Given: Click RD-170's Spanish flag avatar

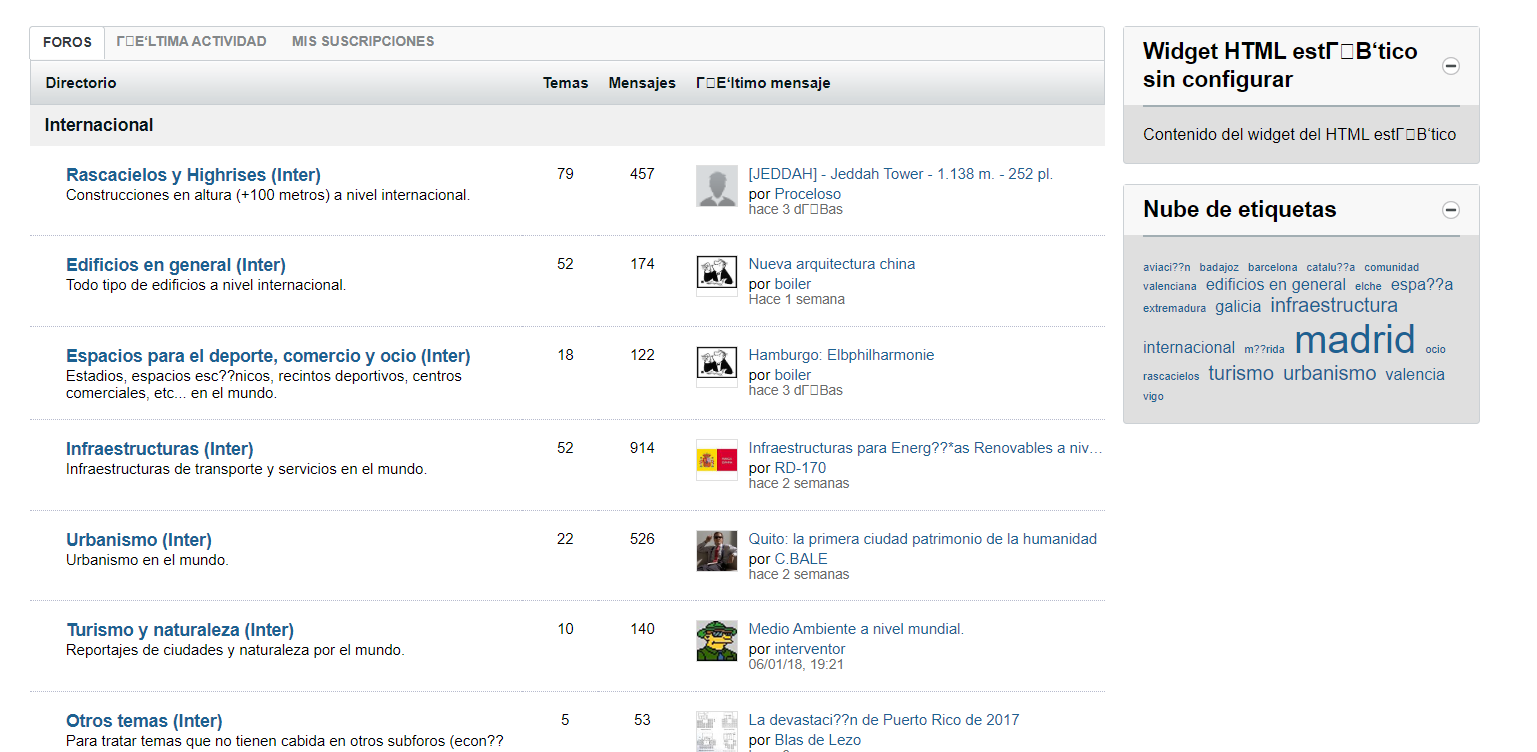Looking at the screenshot, I should click(716, 460).
